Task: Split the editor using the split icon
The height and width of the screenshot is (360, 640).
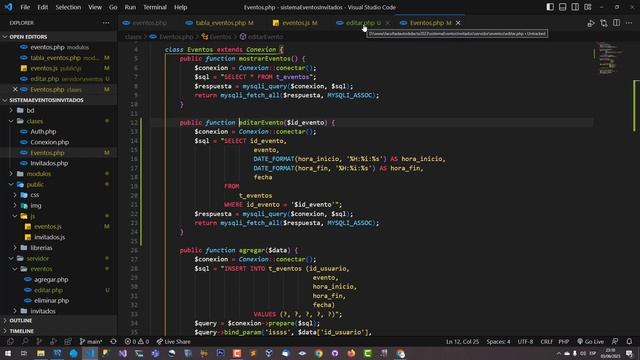Action: tap(616, 23)
